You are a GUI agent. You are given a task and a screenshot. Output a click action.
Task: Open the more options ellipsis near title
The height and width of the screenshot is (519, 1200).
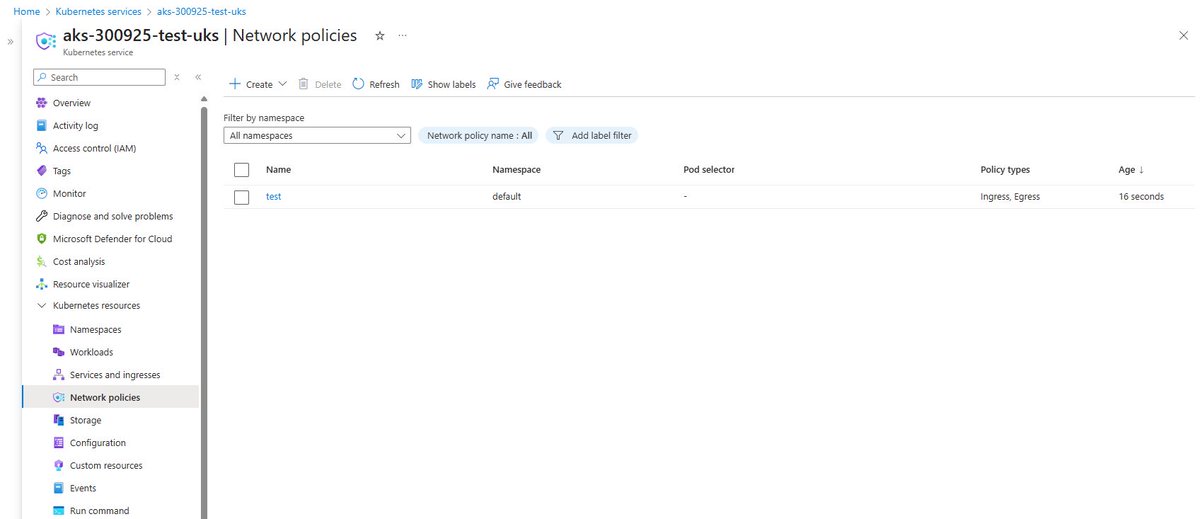[x=403, y=35]
